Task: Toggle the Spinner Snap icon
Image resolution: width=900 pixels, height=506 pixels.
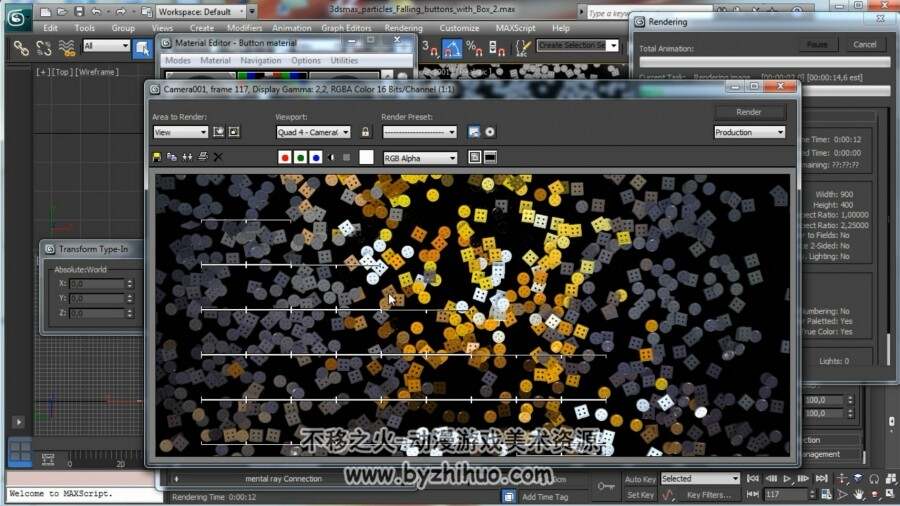Action: point(496,49)
